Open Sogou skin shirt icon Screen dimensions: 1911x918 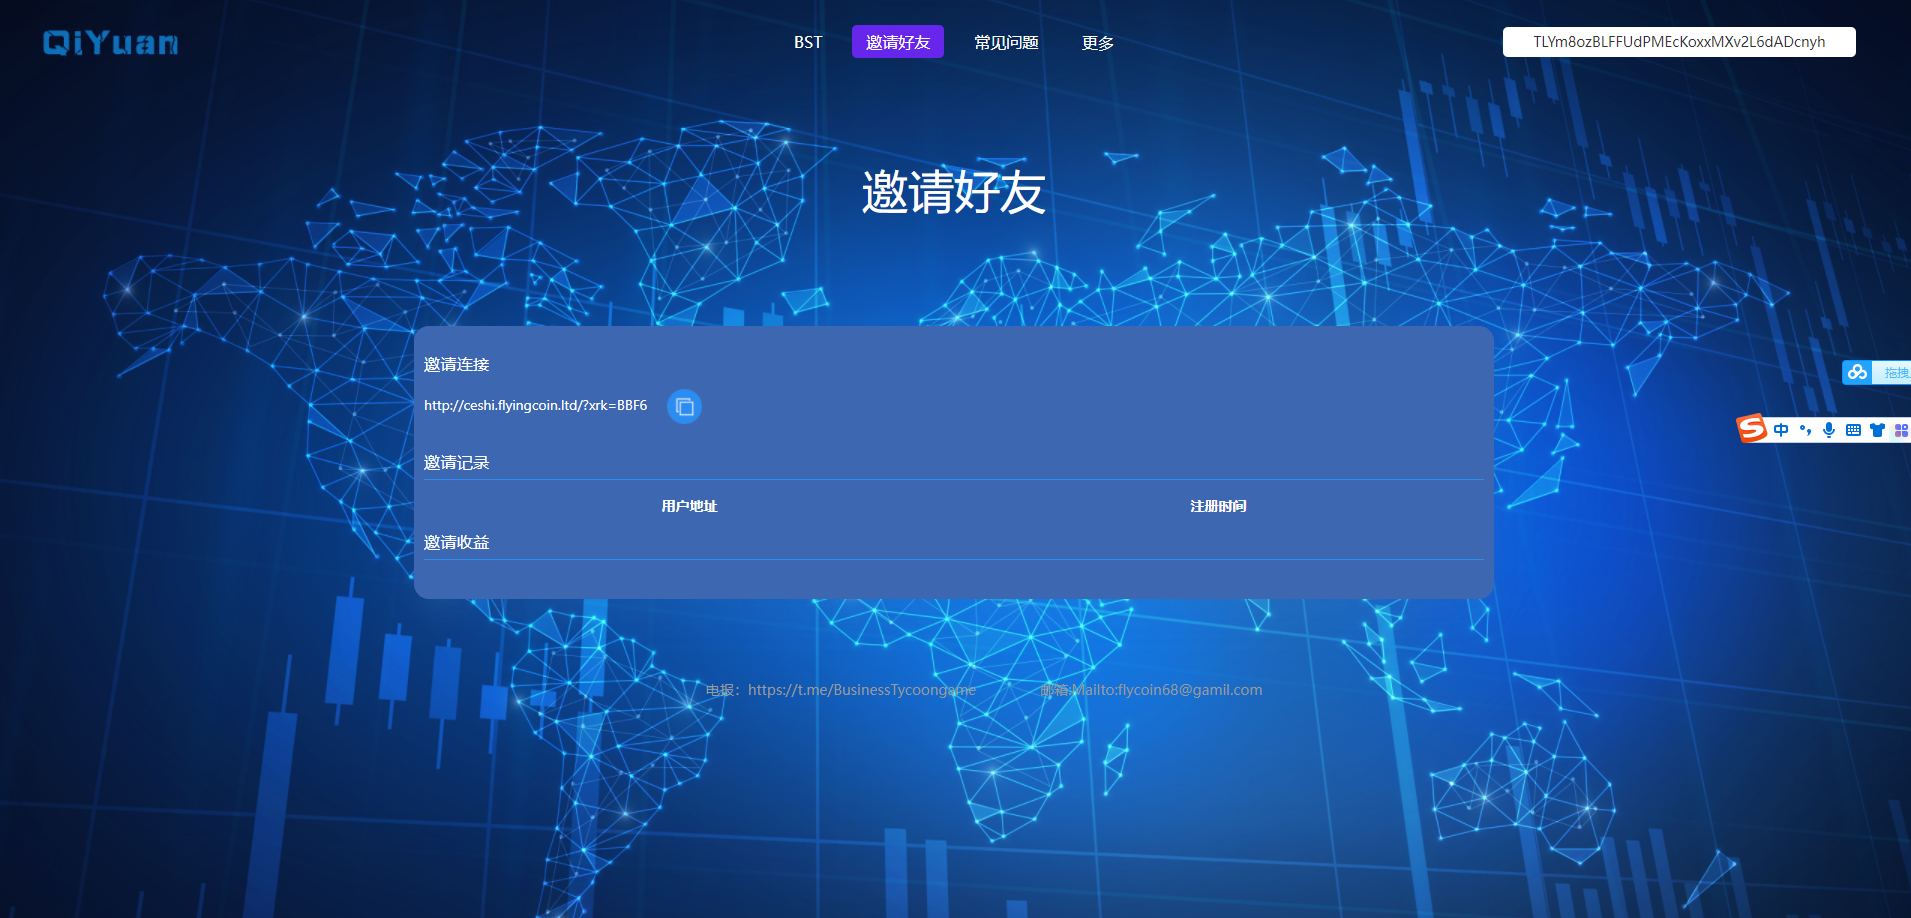[1877, 430]
